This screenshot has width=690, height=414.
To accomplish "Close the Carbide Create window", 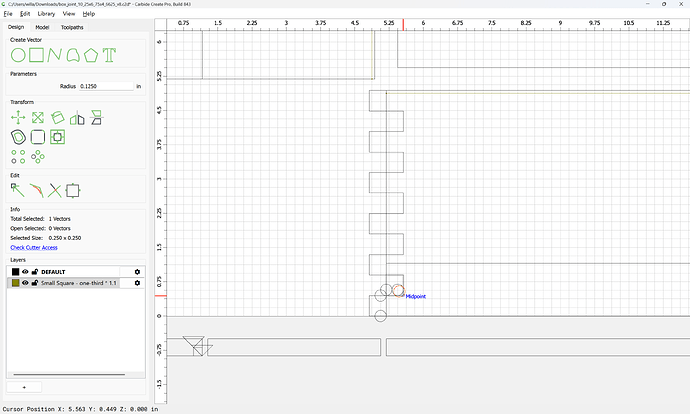I will [681, 4].
